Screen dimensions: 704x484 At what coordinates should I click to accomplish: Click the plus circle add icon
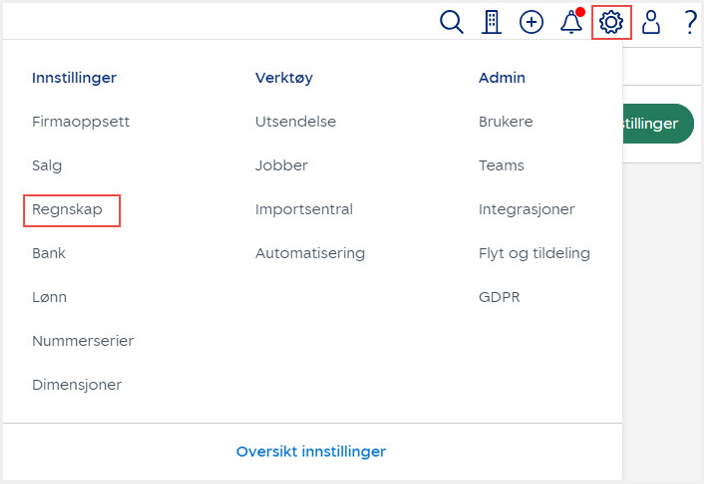coord(531,22)
